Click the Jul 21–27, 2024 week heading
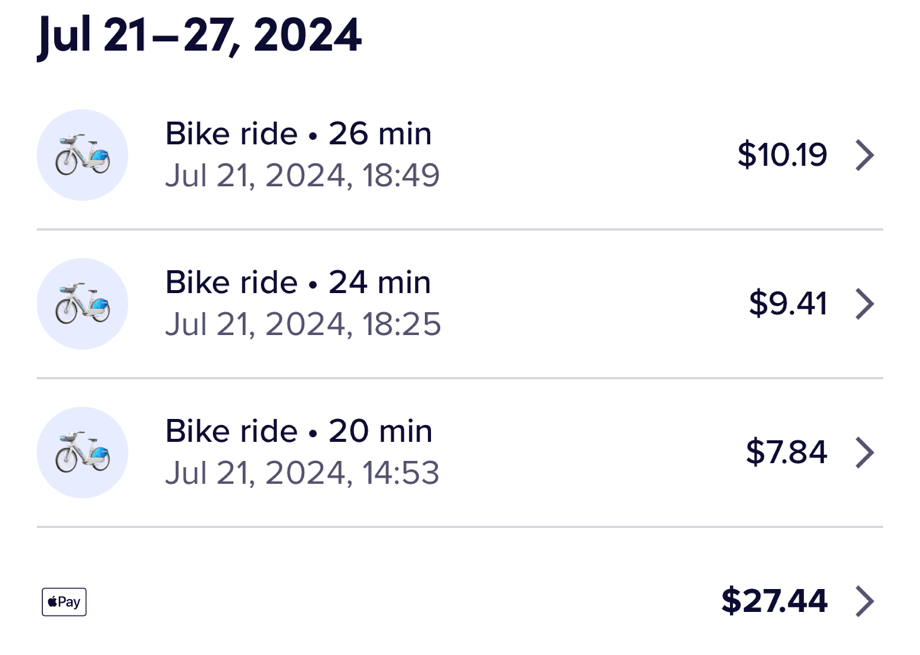 coord(200,36)
